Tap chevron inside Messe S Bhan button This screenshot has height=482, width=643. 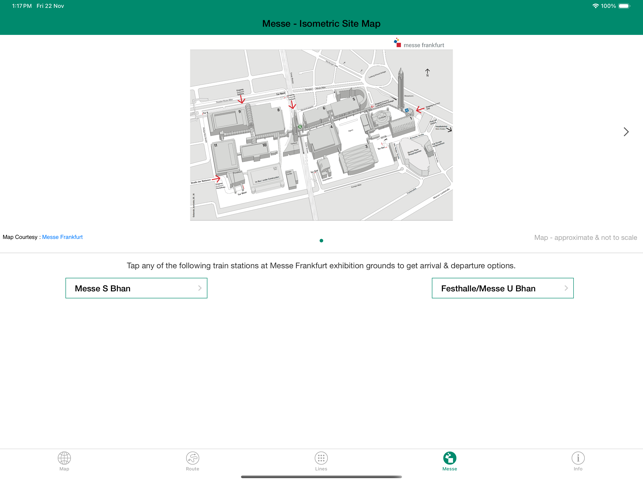point(200,288)
